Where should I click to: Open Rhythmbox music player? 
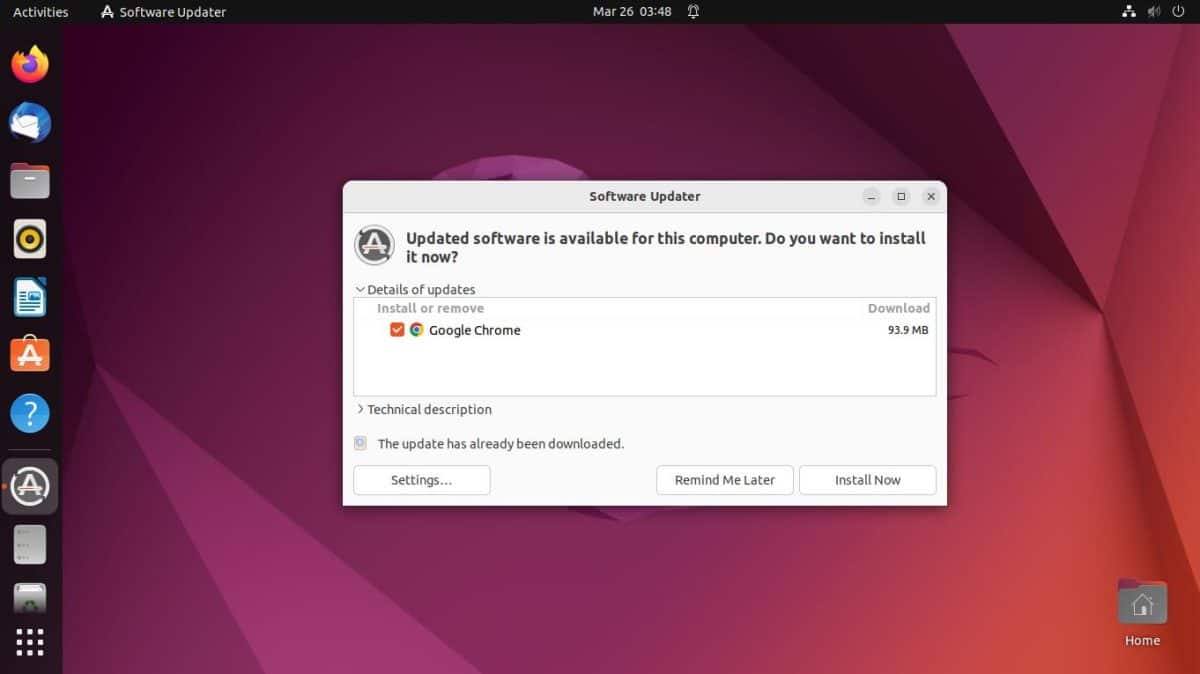[30, 239]
